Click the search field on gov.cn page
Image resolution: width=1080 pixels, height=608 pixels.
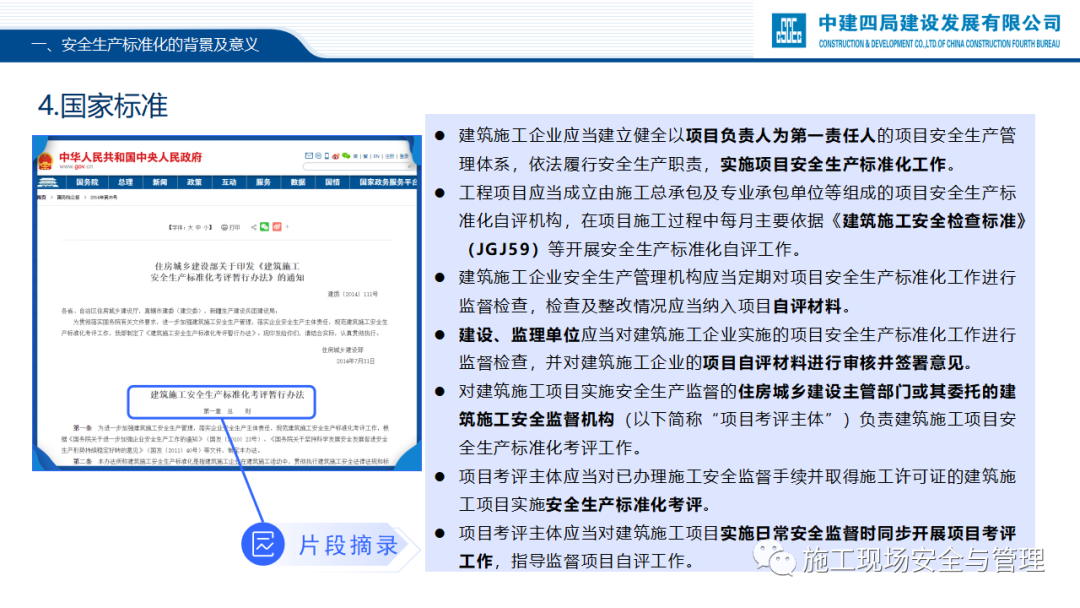pyautogui.click(x=358, y=166)
